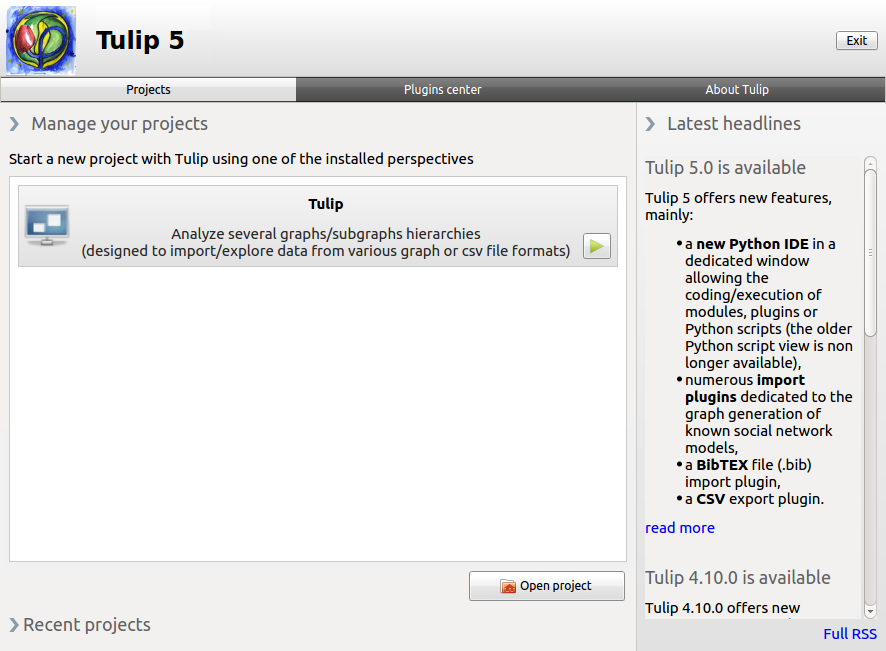This screenshot has width=886, height=651.
Task: Click the headlines vertical scrollbar handle
Action: (x=870, y=251)
